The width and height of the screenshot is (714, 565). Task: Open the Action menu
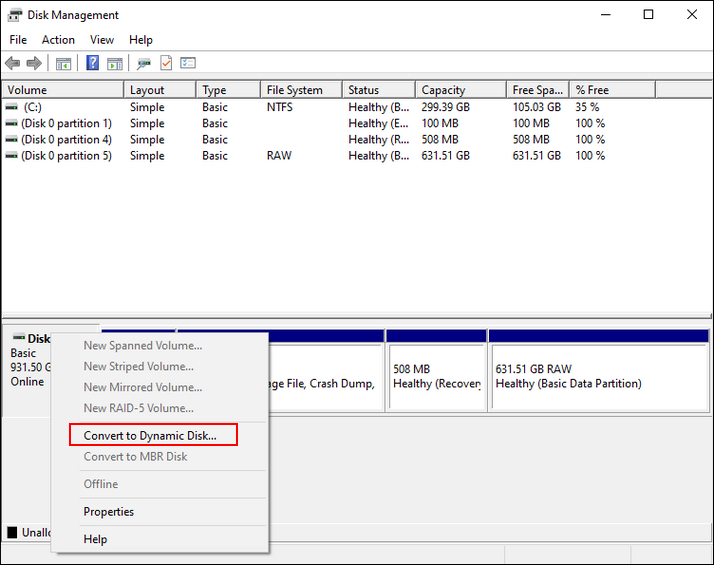coord(58,40)
